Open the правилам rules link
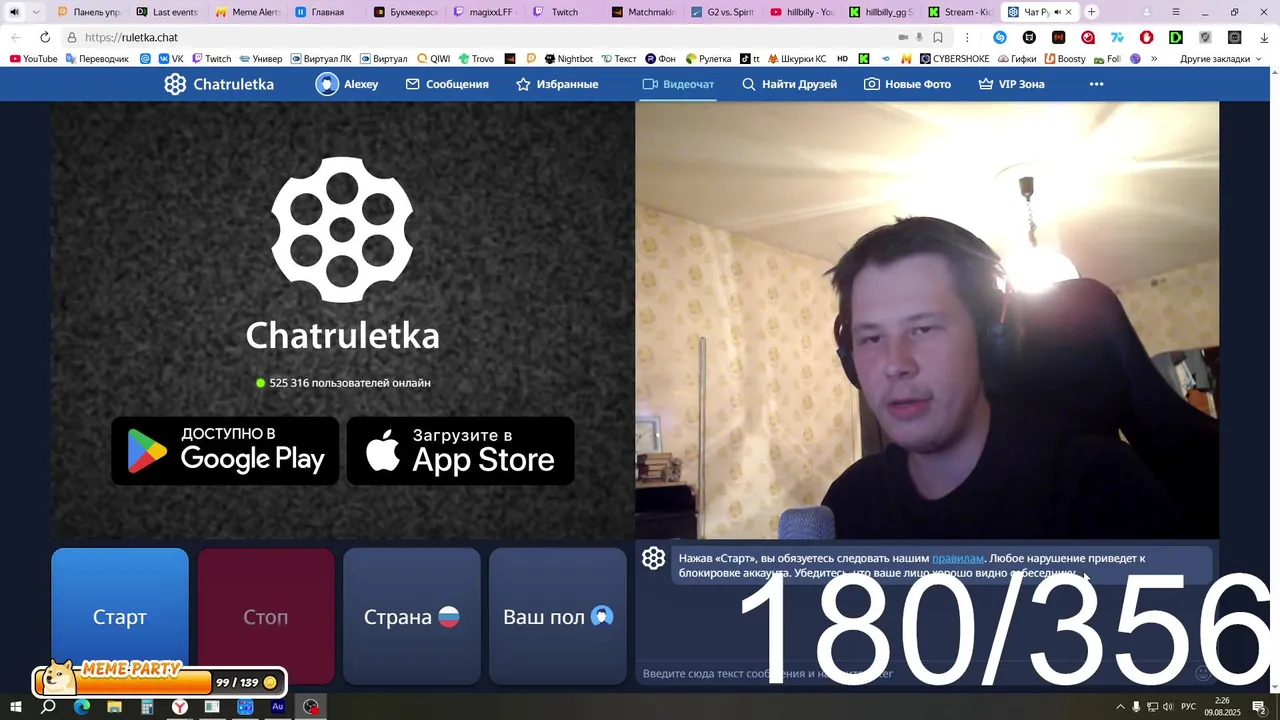Viewport: 1280px width, 720px height. click(x=958, y=558)
